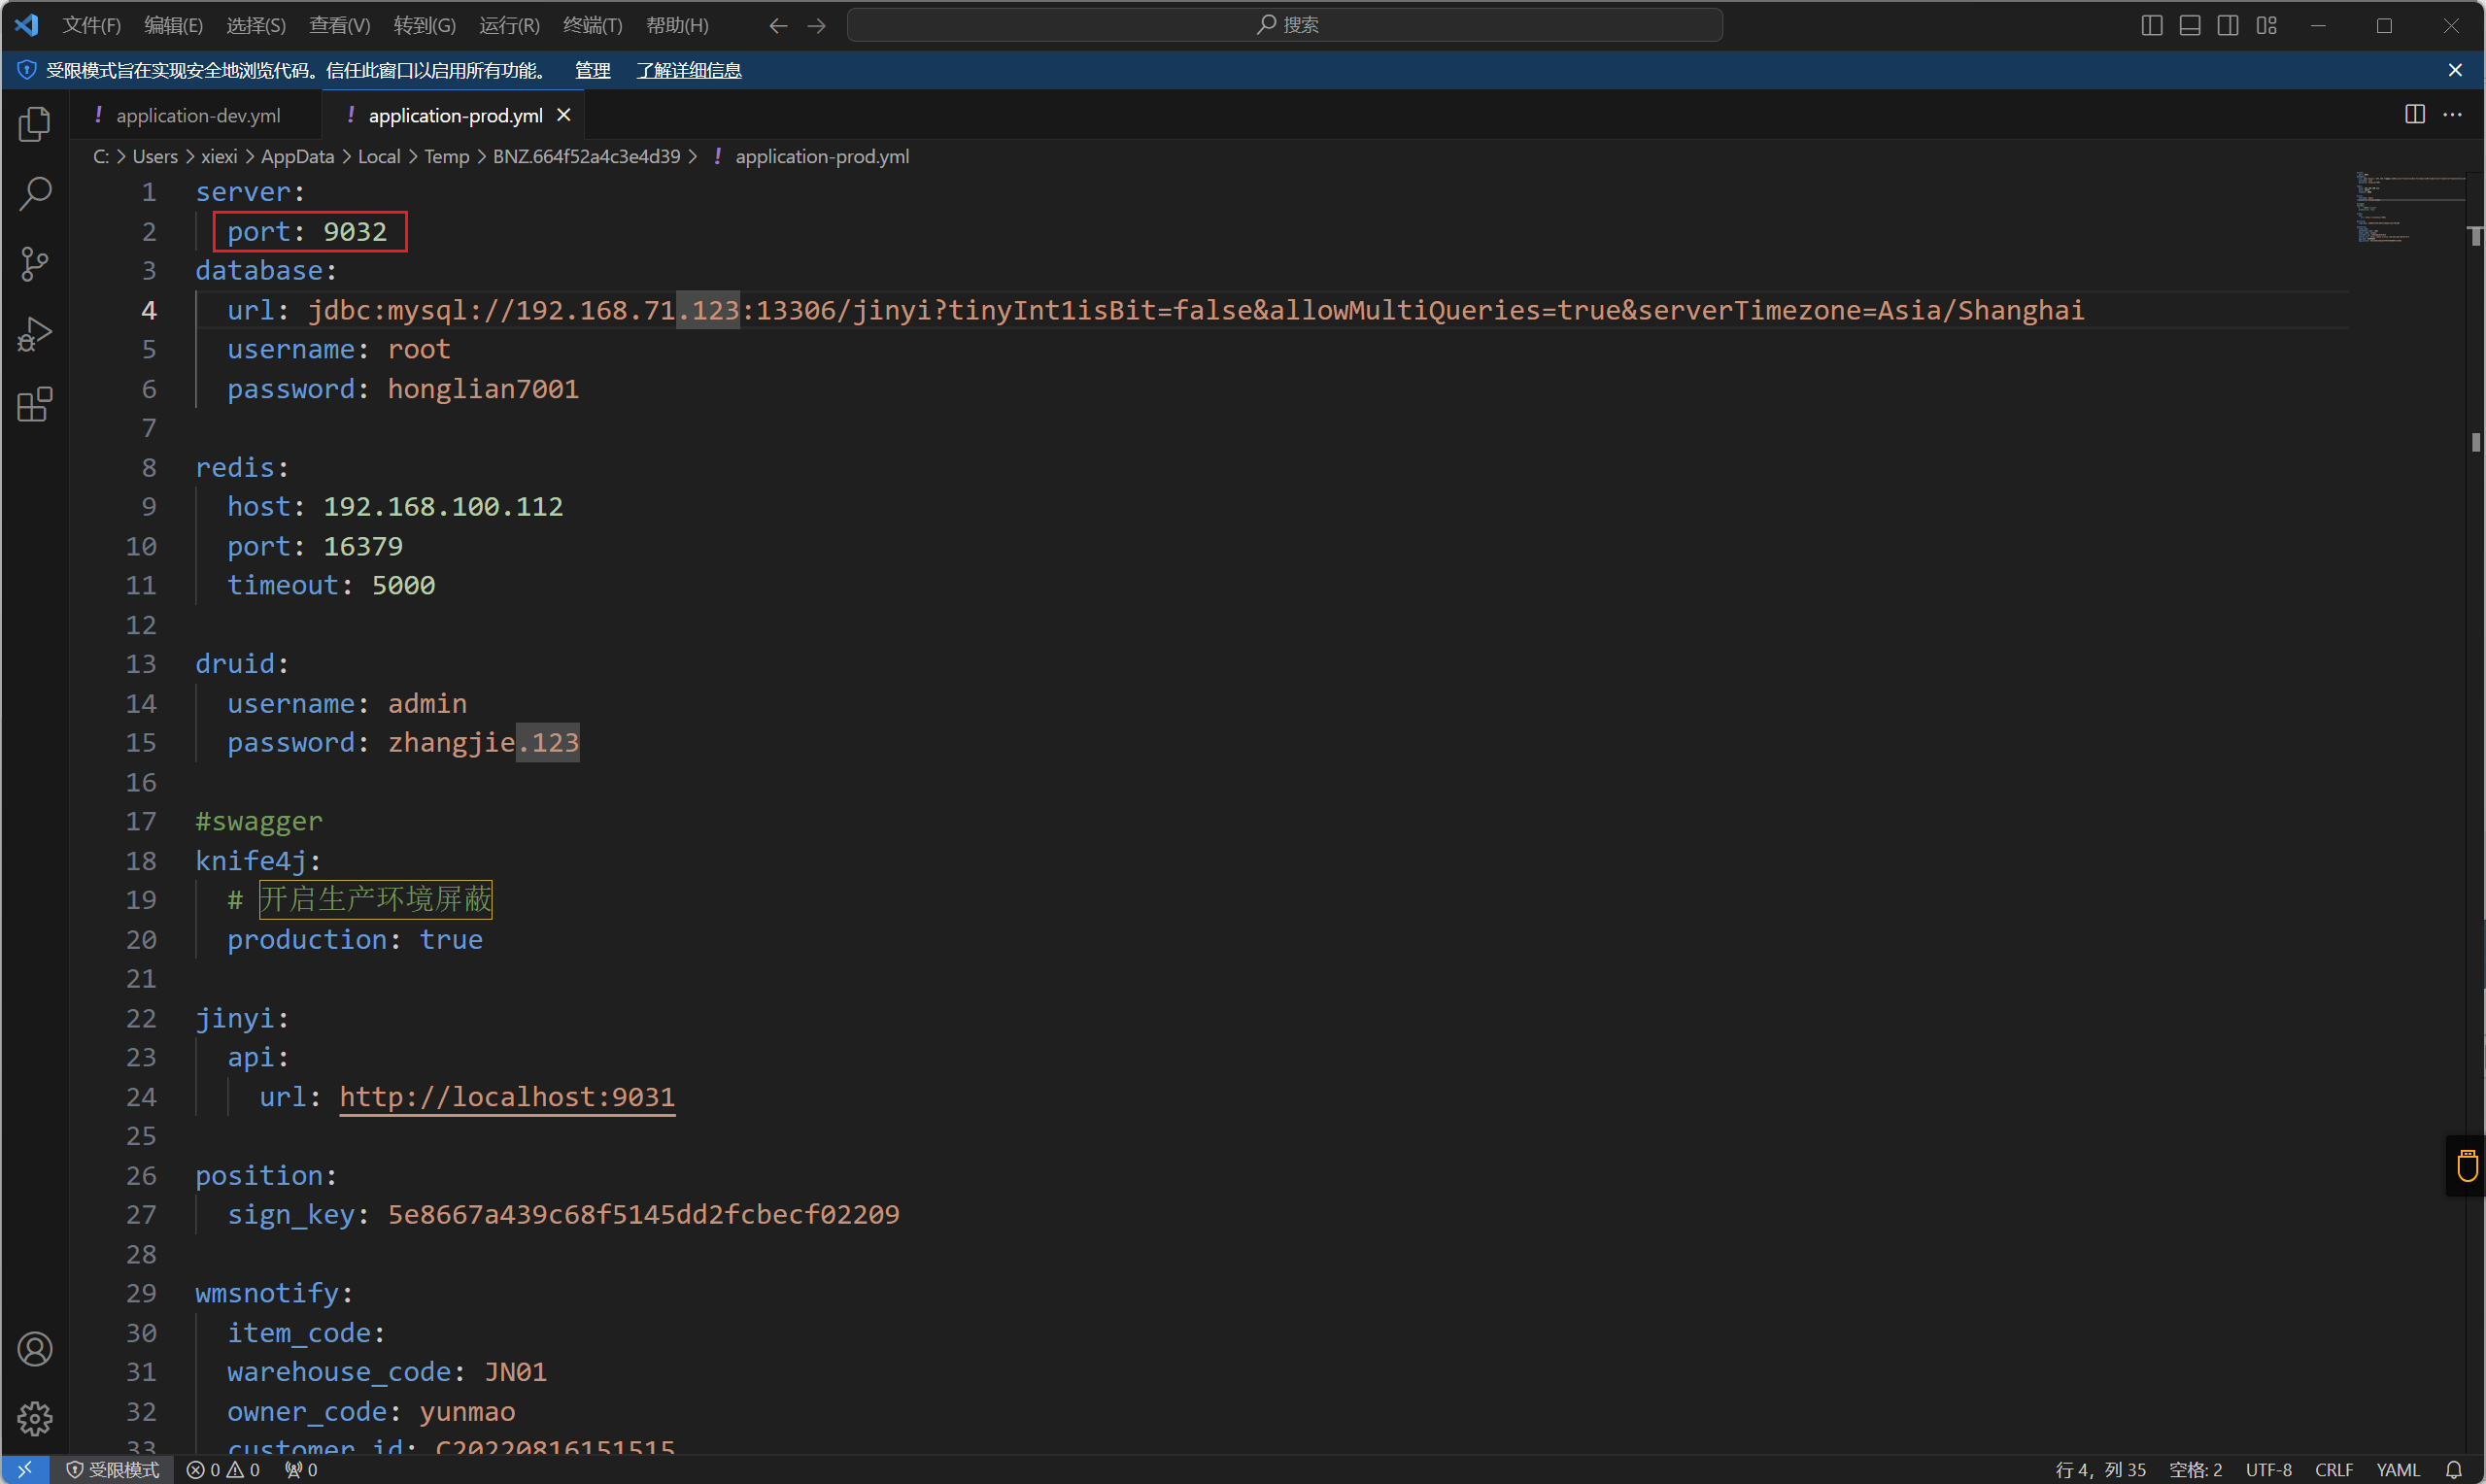Switch to application-dev.yml tab
The width and height of the screenshot is (2486, 1484).
(196, 115)
